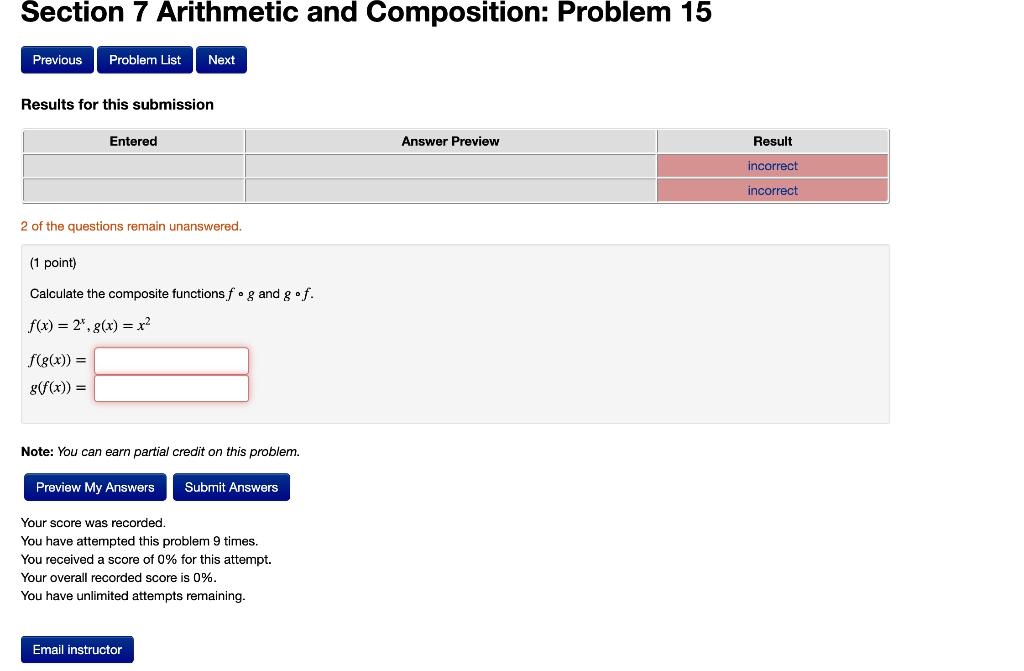Click the second Answer Preview cell
The height and width of the screenshot is (671, 1024).
click(x=450, y=190)
